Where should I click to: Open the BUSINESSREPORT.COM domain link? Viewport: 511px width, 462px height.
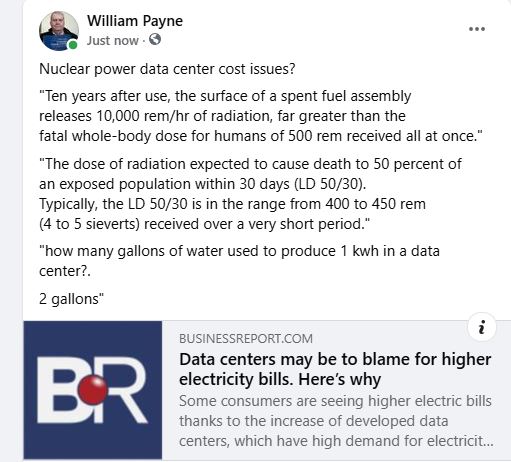click(246, 339)
